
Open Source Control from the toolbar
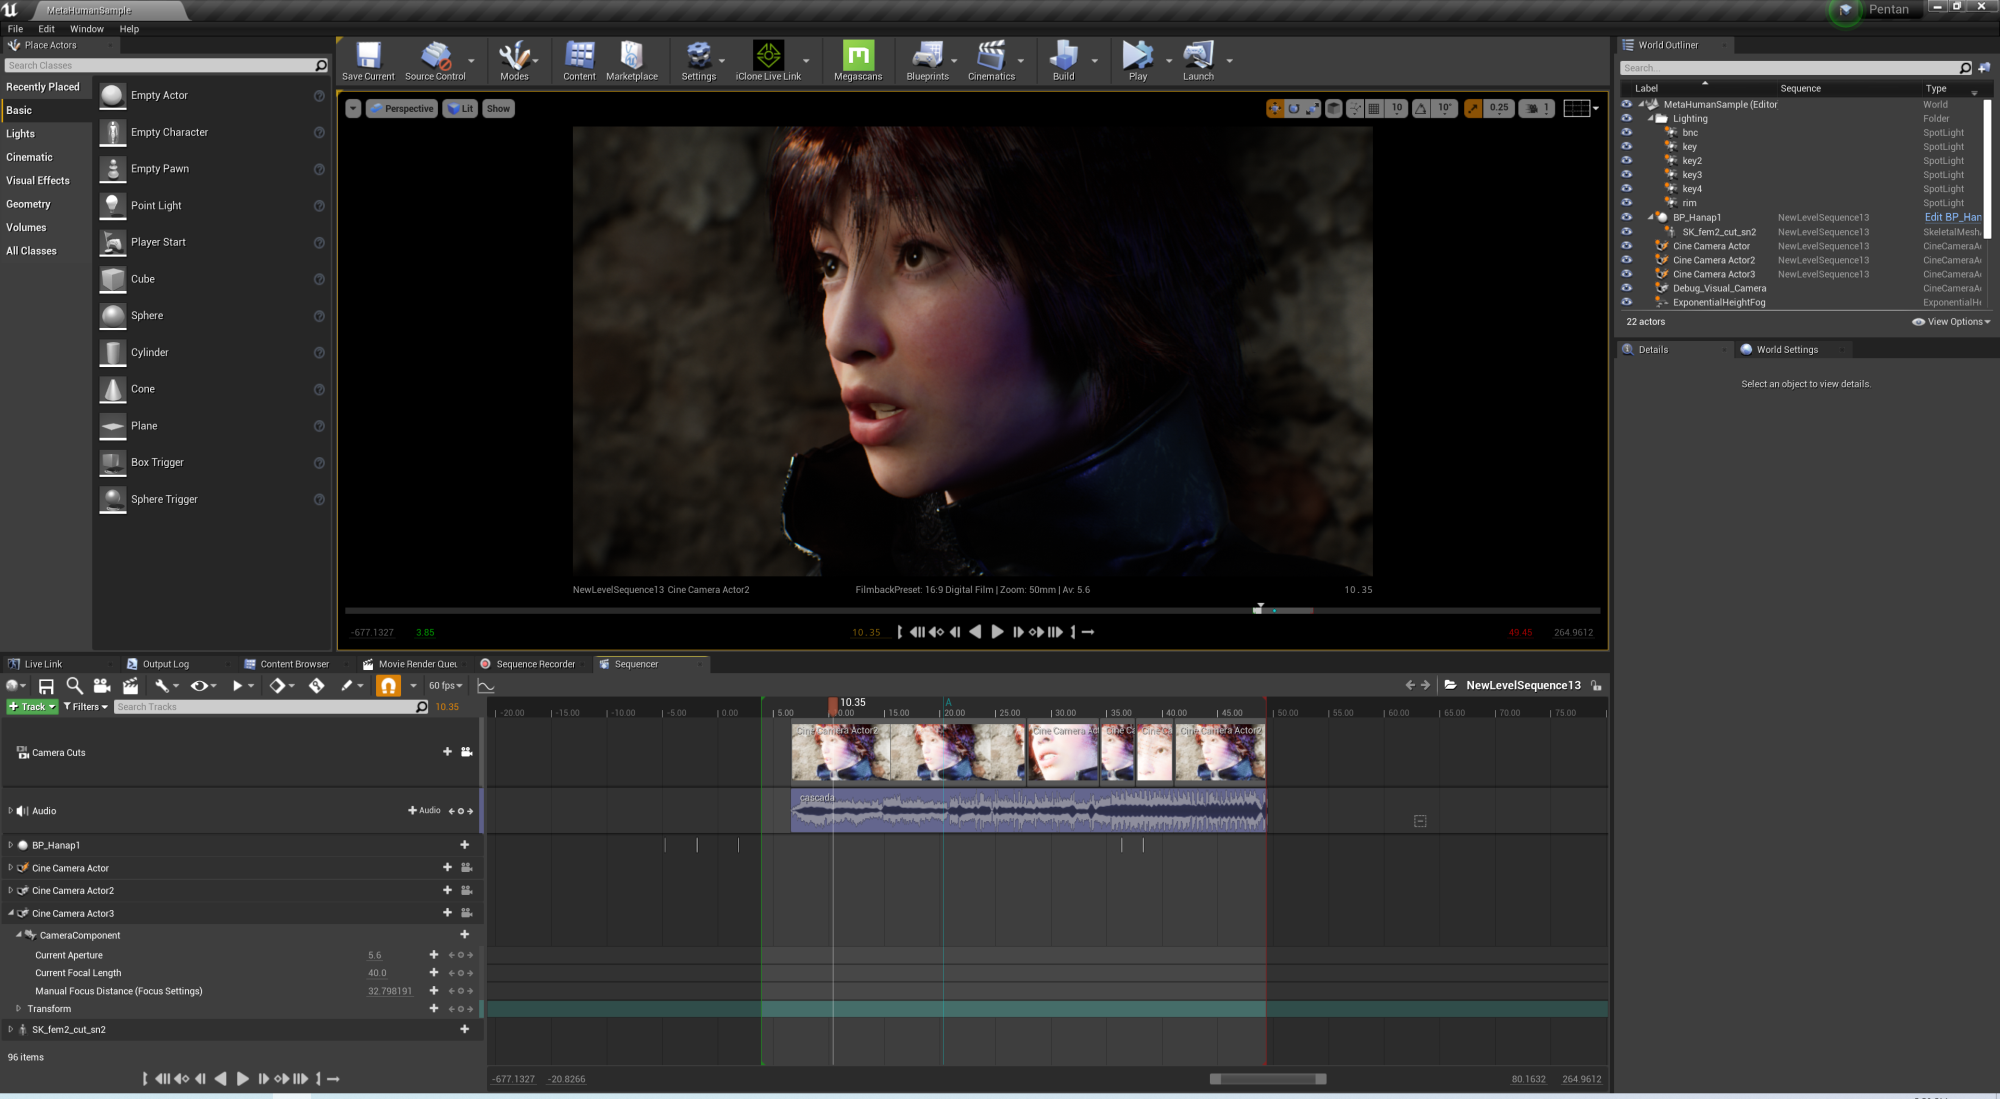435,60
